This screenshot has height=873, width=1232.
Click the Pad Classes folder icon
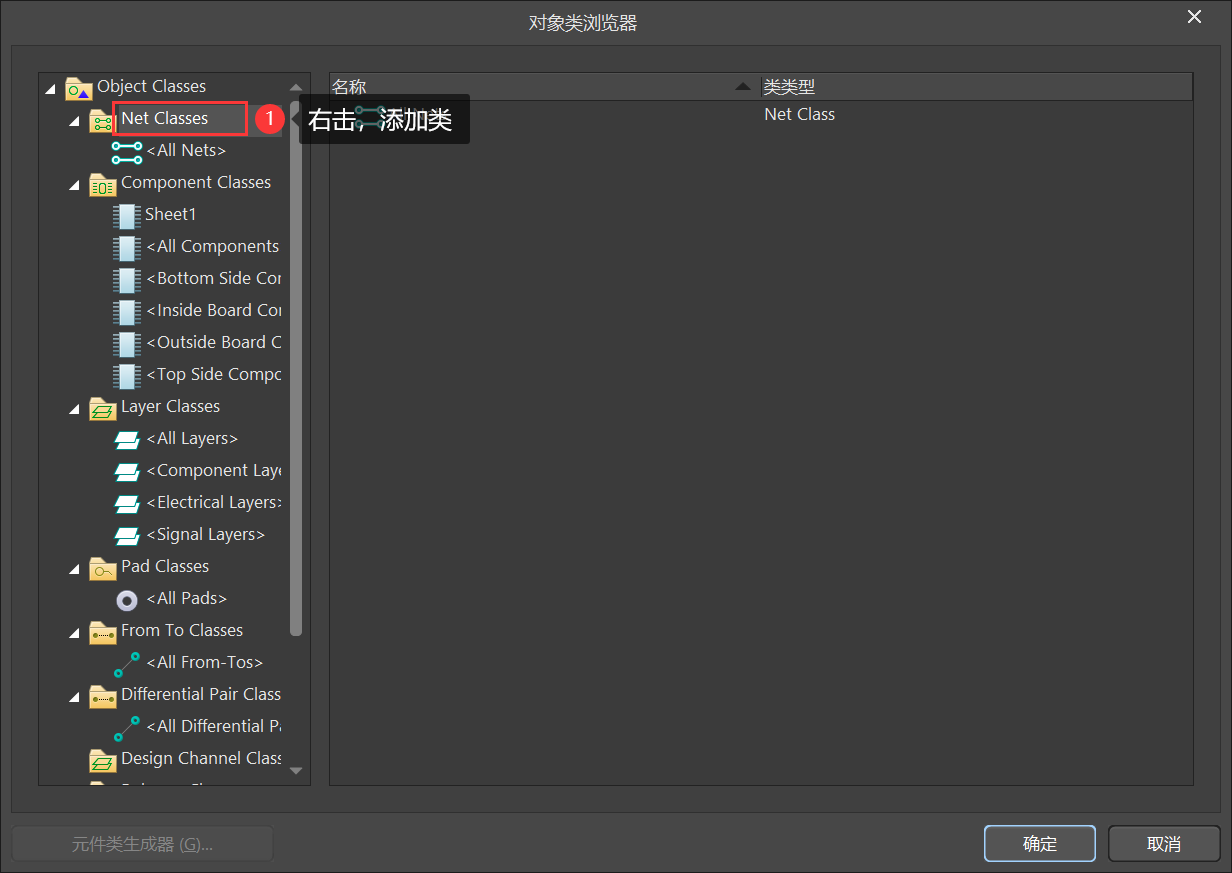point(102,568)
